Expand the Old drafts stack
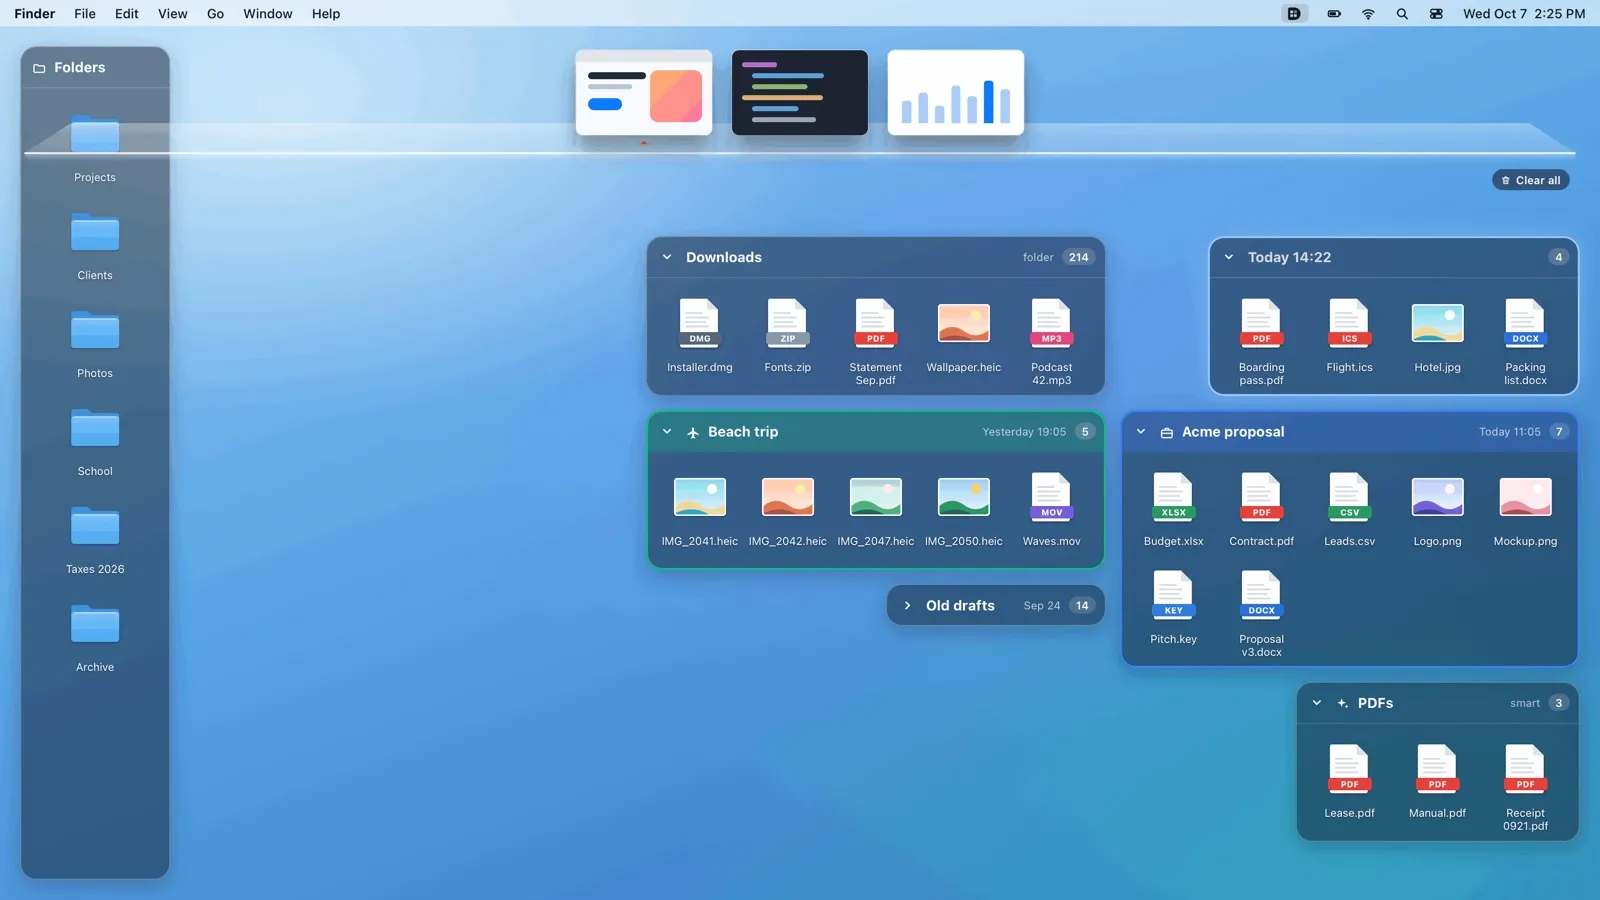This screenshot has height=900, width=1600. (x=907, y=606)
